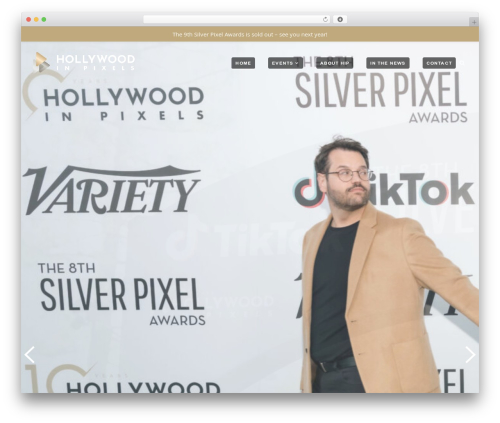Advance to next slide with right arrow
500x423 pixels.
[470, 355]
